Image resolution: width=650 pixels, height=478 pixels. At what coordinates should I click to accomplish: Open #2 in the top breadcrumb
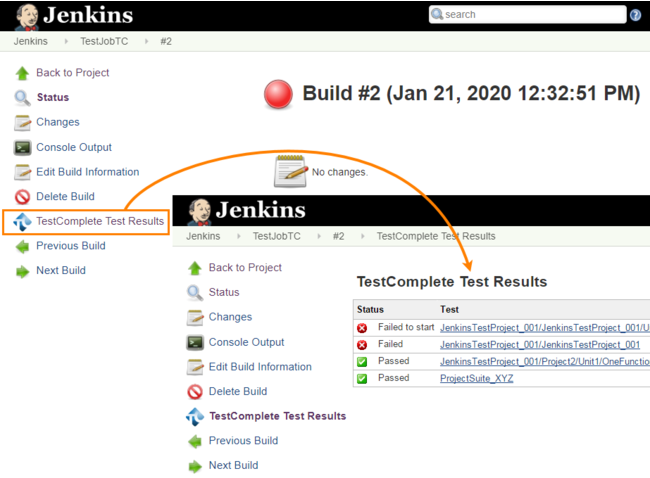pos(166,41)
